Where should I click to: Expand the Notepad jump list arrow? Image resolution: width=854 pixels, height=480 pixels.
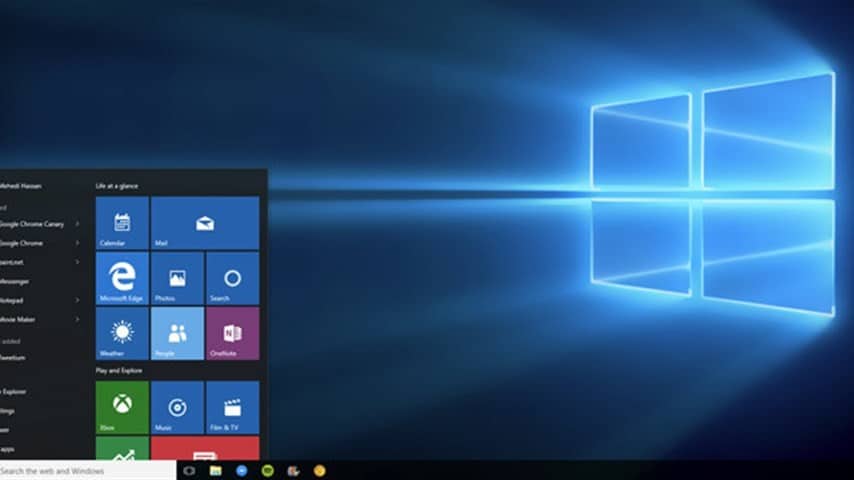[x=77, y=300]
